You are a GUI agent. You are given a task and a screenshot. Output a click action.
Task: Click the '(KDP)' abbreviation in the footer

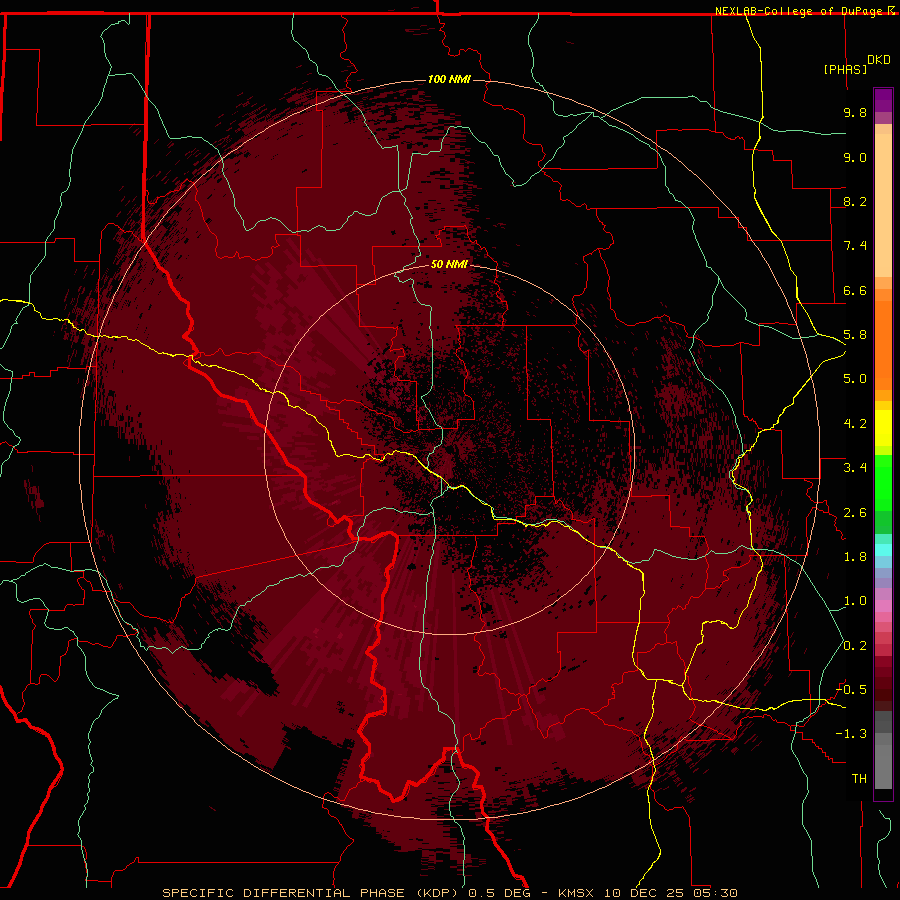tap(439, 893)
